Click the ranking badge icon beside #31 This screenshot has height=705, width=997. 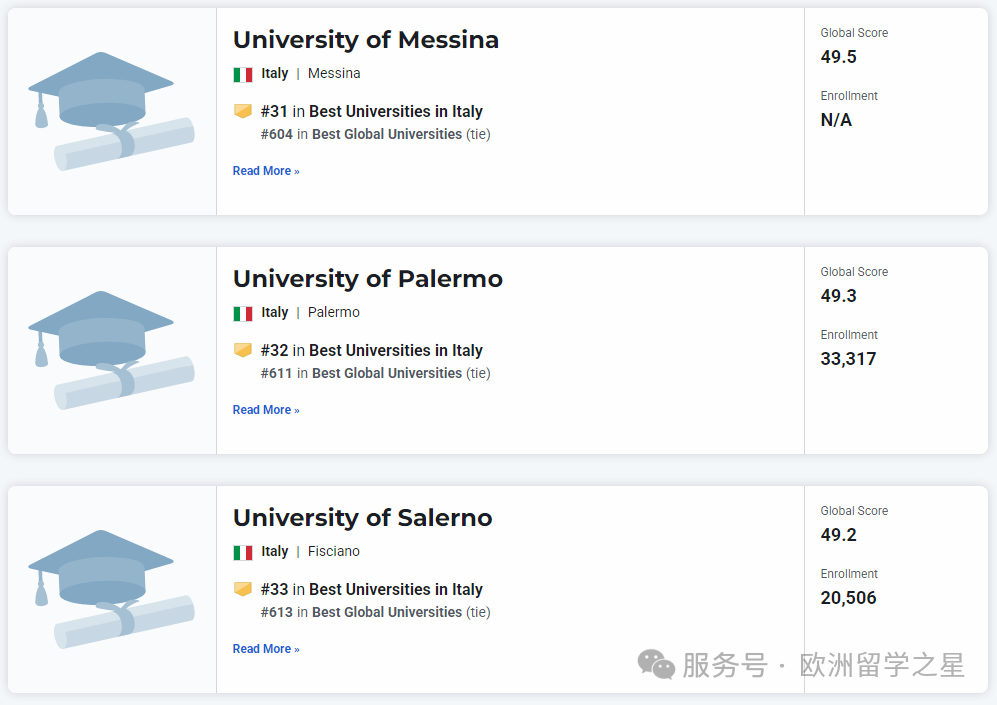243,111
